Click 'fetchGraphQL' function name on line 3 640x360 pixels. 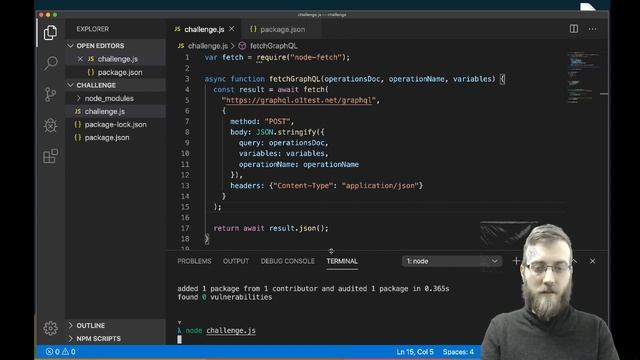[x=295, y=79]
